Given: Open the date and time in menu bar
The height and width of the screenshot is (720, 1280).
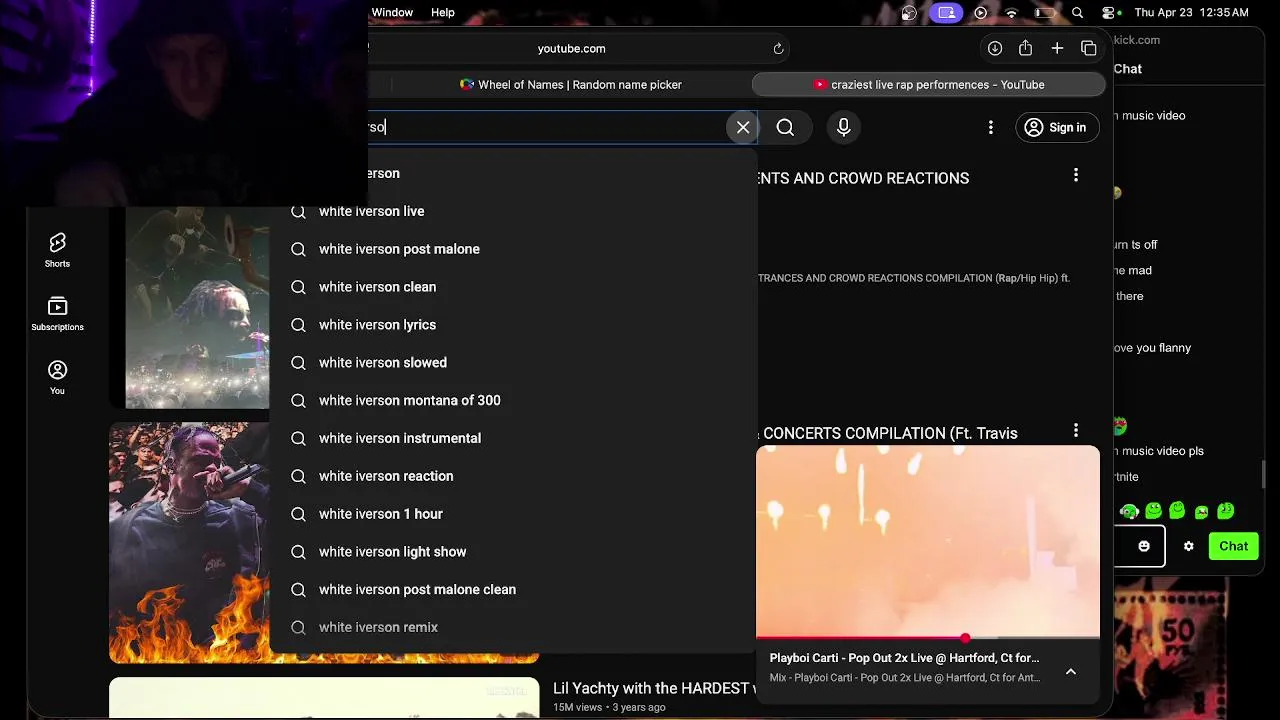Looking at the screenshot, I should 1191,13.
